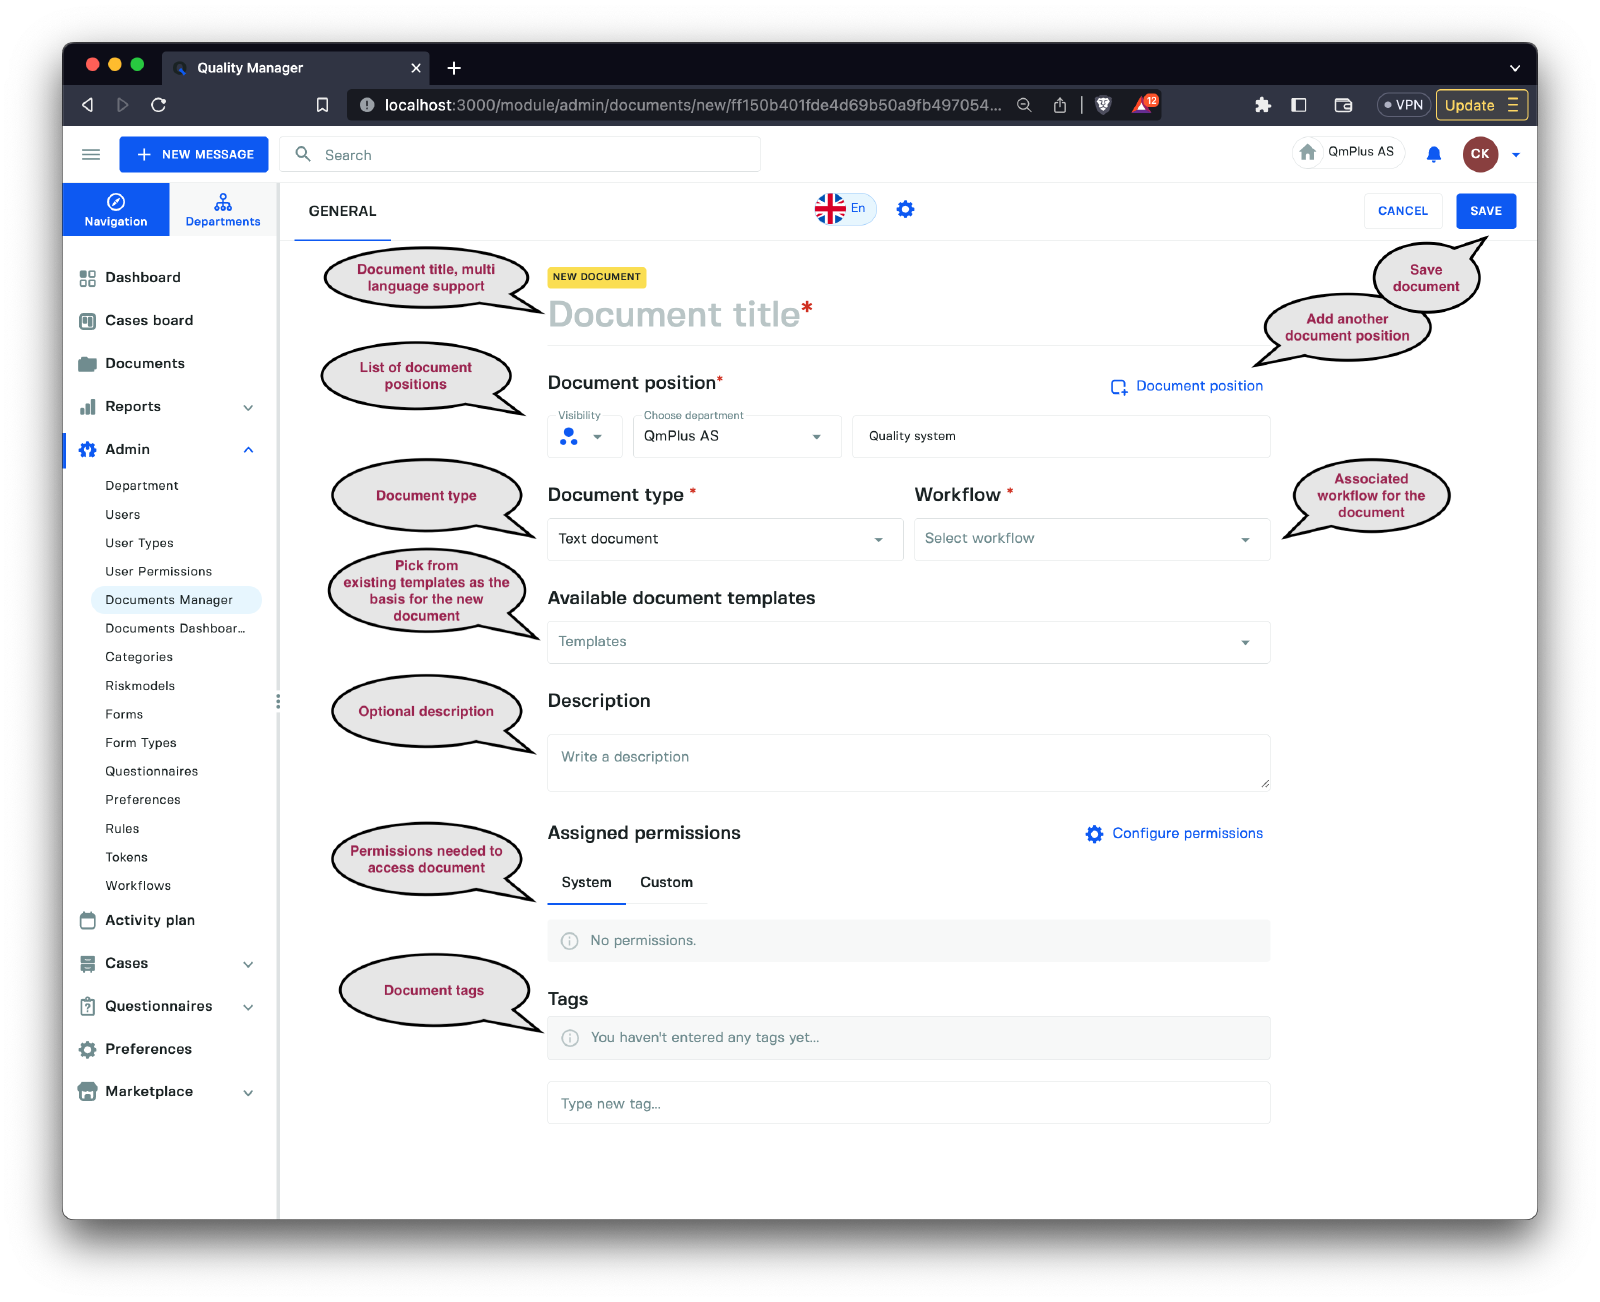Screen dimensions: 1600x1302
Task: Click the QmPlus AS home icon
Action: (1308, 153)
